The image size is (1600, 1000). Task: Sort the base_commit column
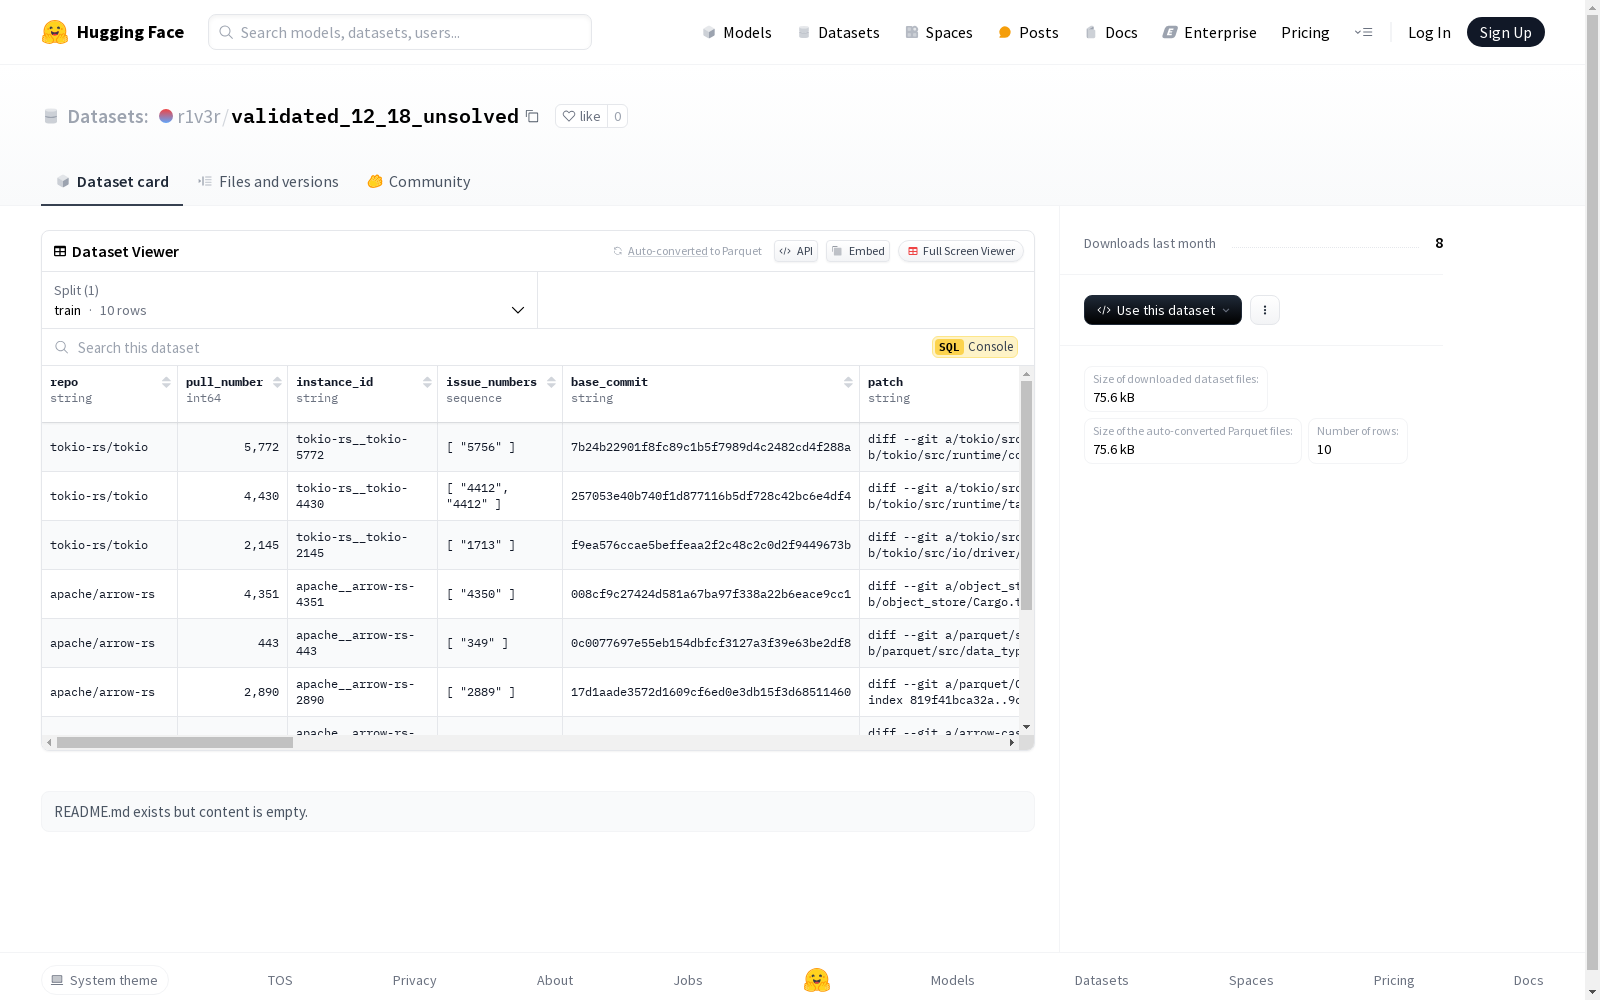click(x=848, y=382)
